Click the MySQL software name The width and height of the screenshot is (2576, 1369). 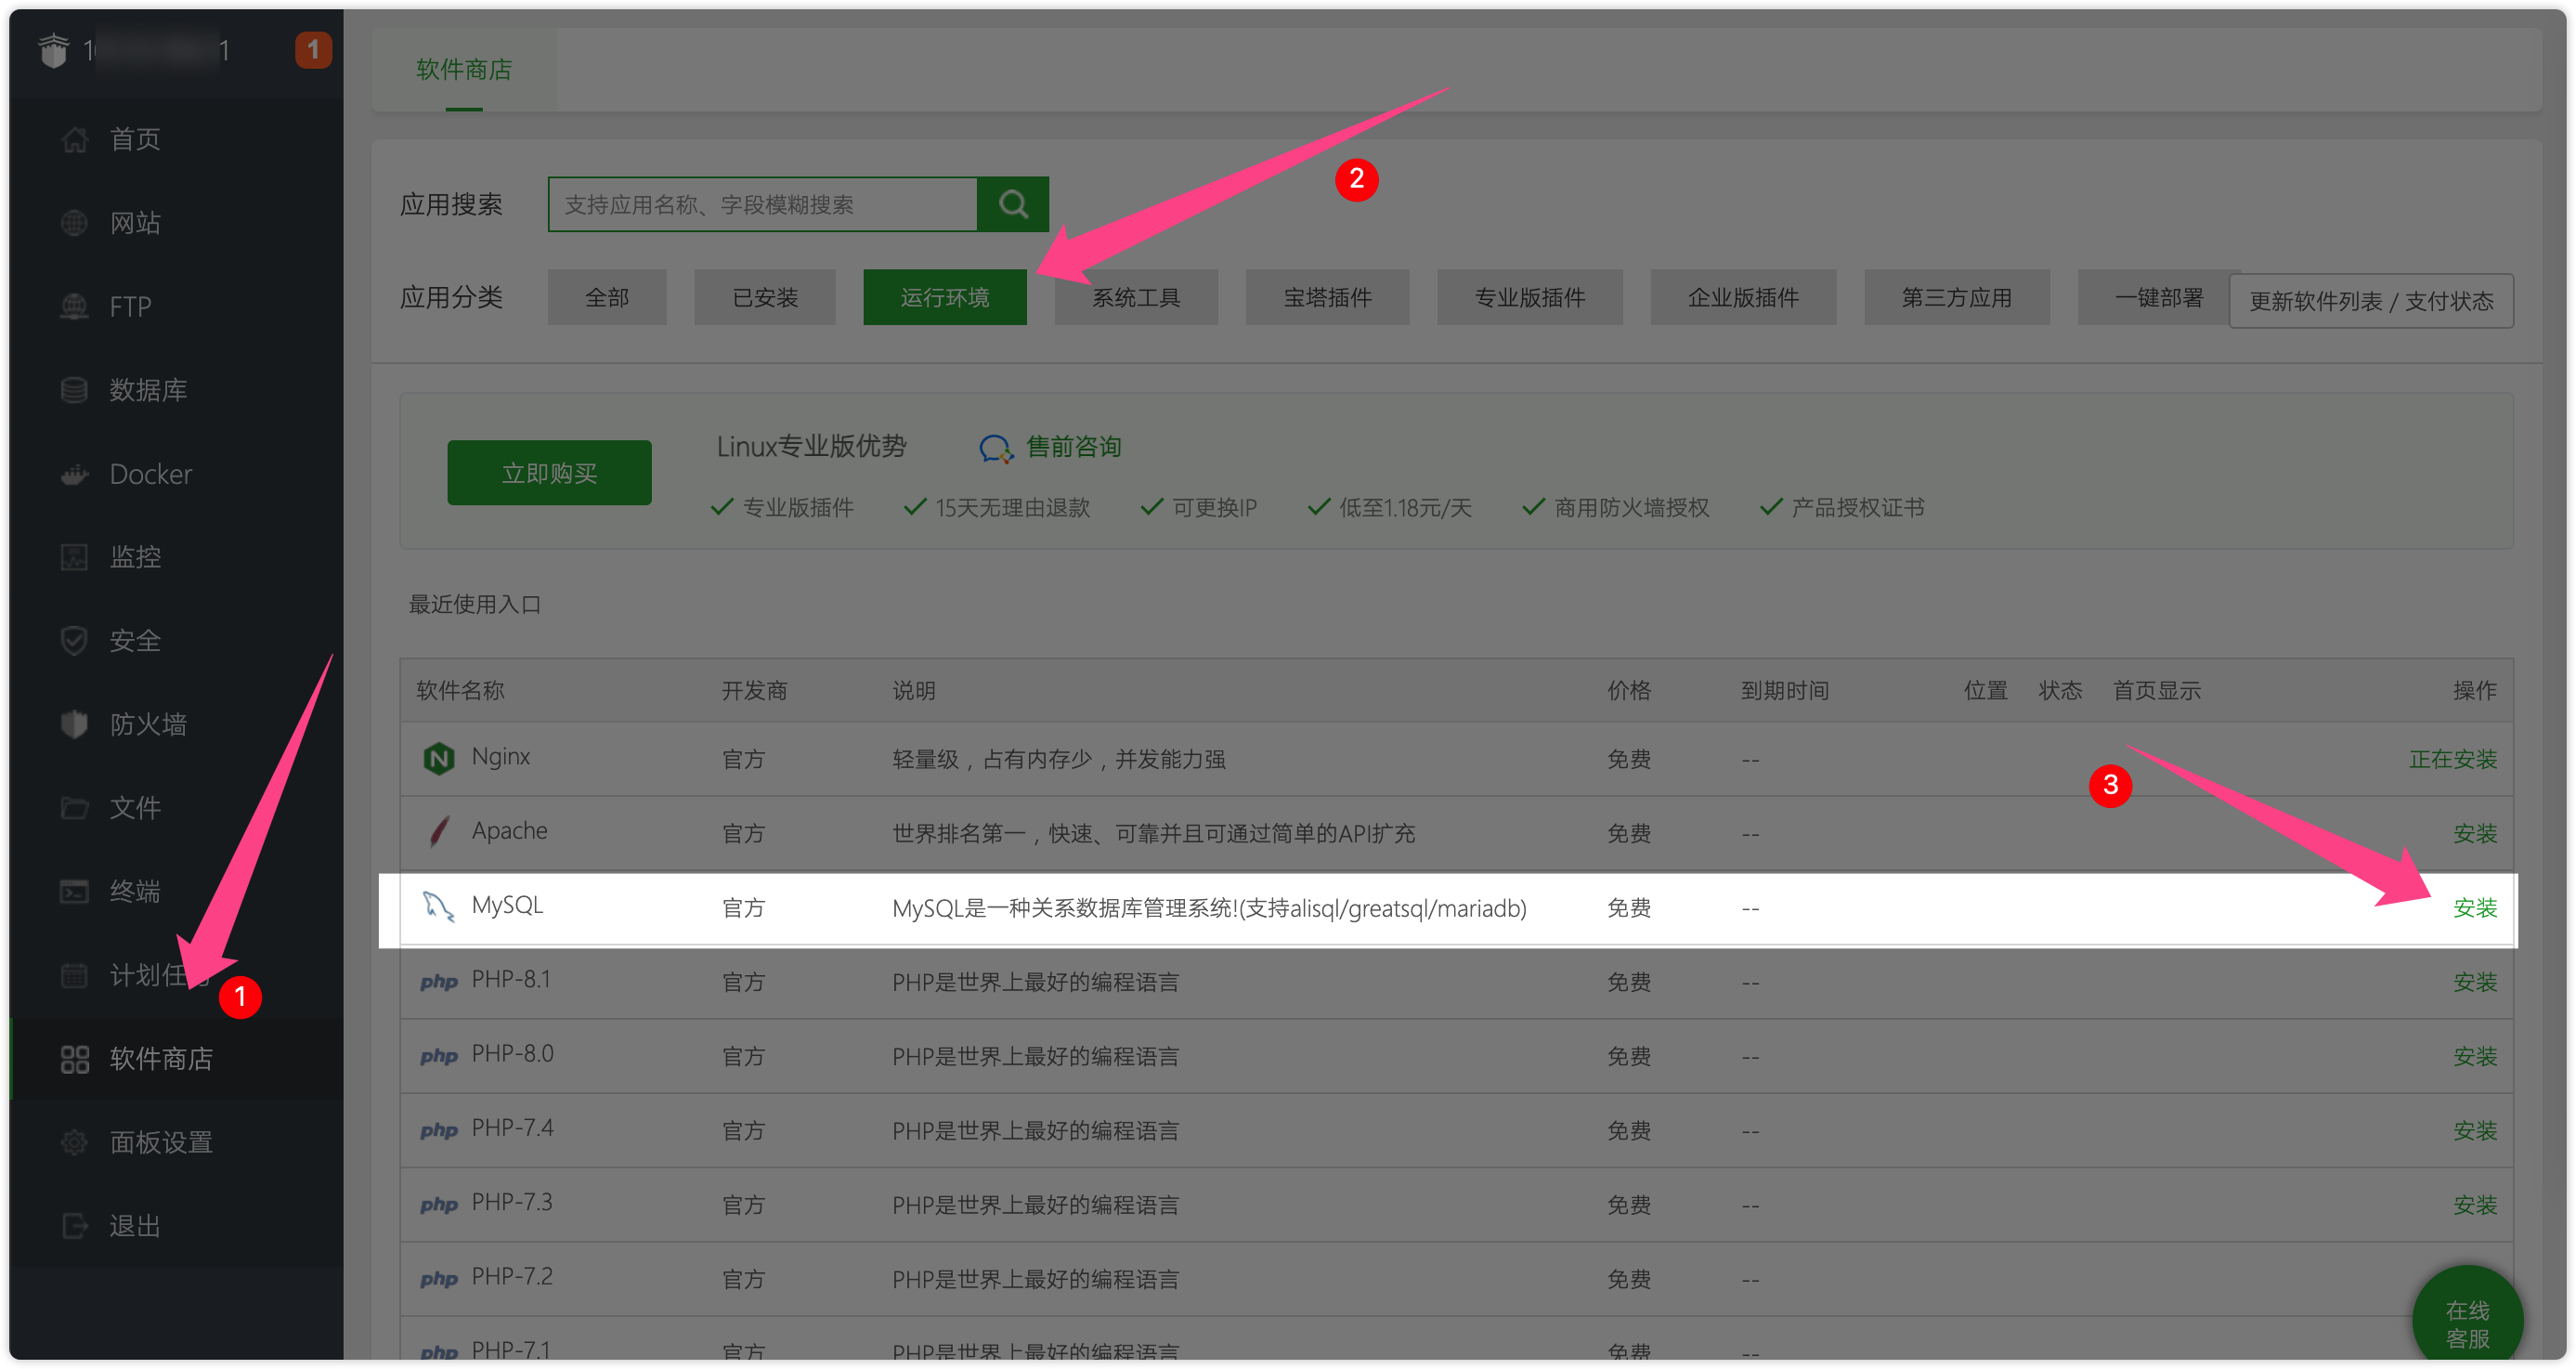coord(507,905)
